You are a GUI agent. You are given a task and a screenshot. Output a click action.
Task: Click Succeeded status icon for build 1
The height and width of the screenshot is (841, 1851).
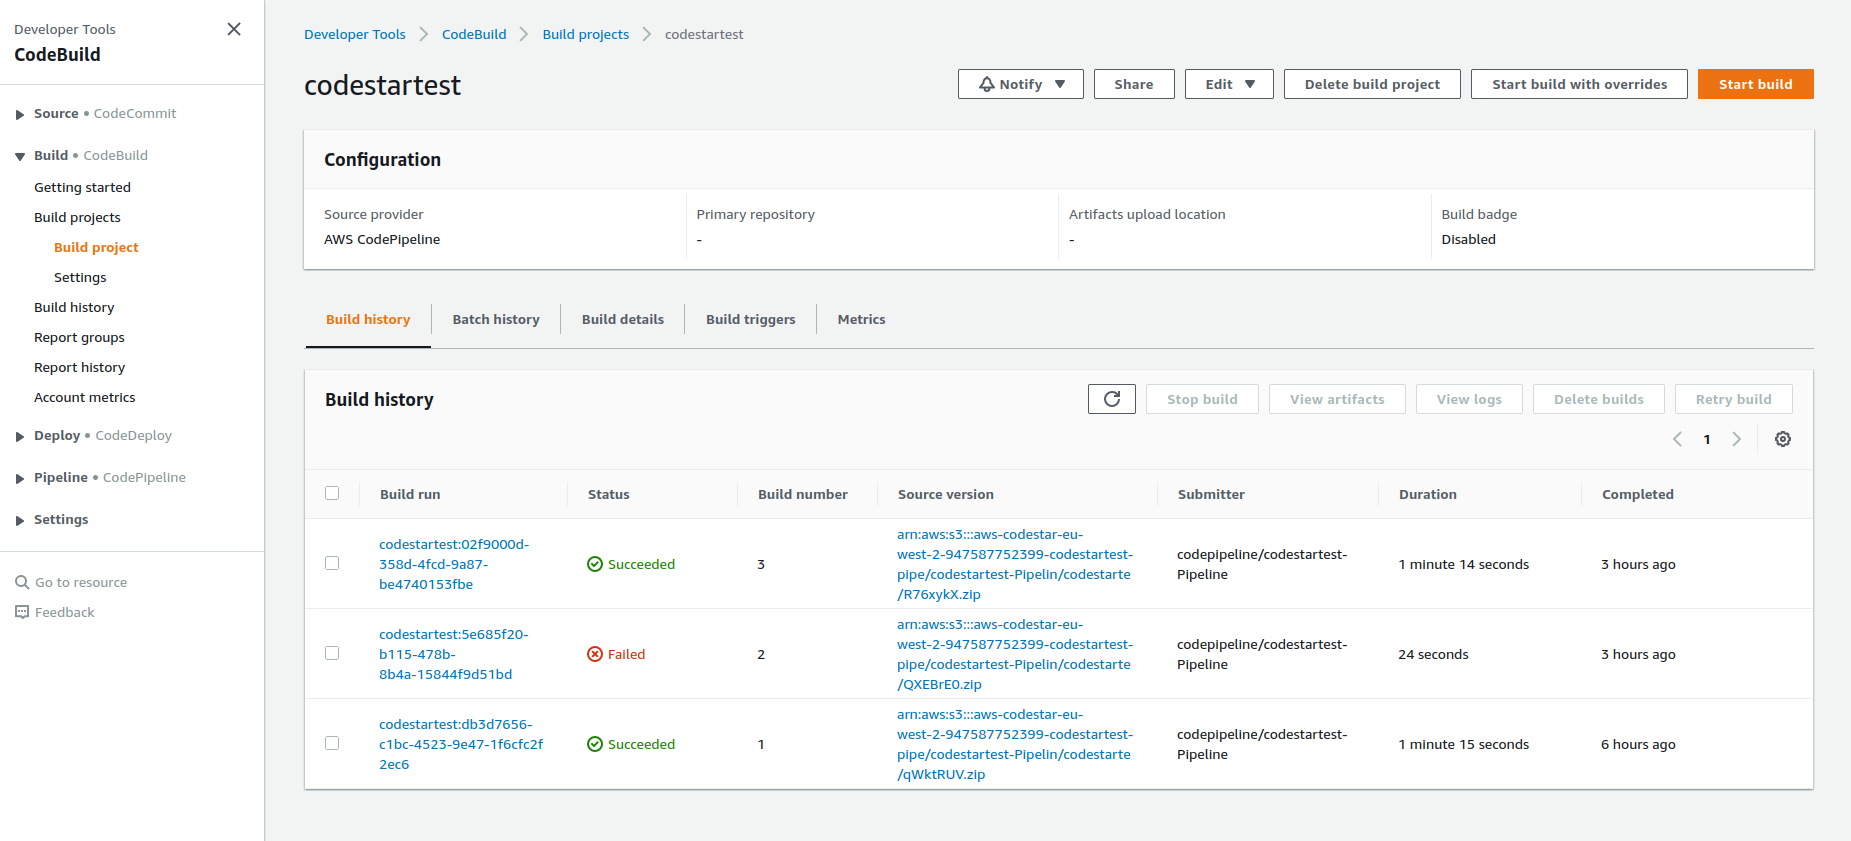tap(595, 744)
